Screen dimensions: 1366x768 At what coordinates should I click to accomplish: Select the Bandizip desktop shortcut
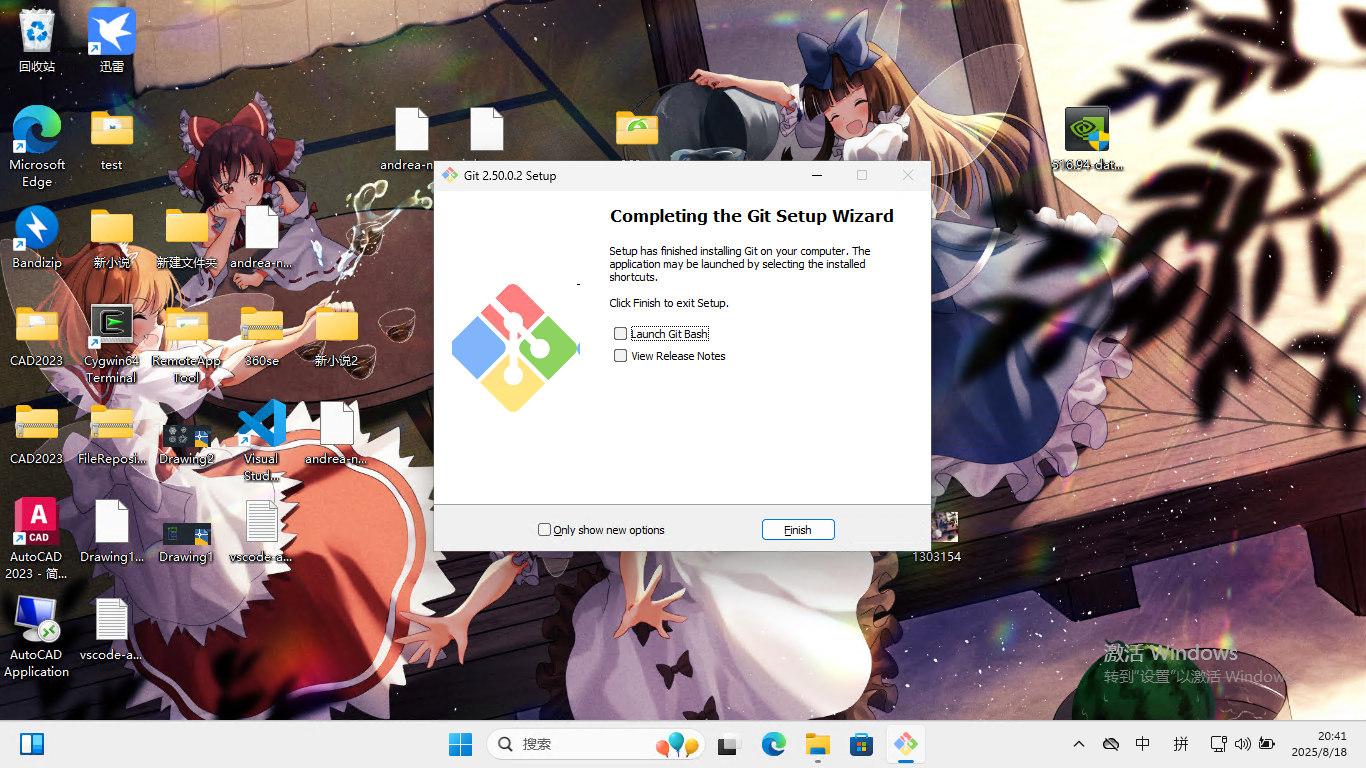pyautogui.click(x=37, y=237)
